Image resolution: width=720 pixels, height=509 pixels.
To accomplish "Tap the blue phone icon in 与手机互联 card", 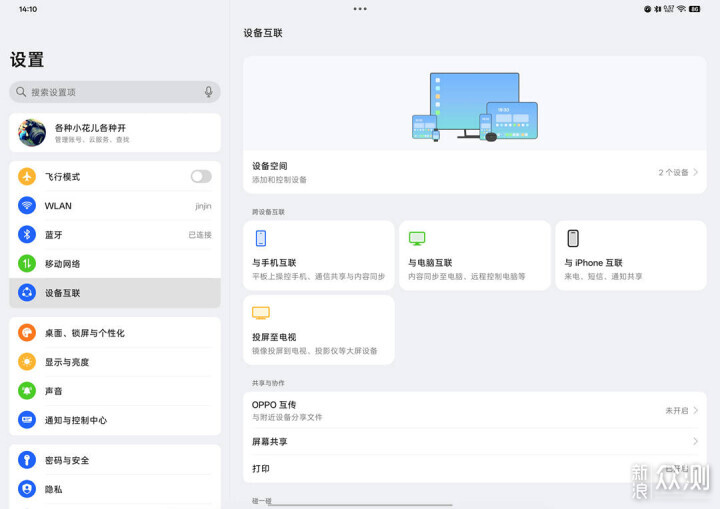I will tap(261, 238).
